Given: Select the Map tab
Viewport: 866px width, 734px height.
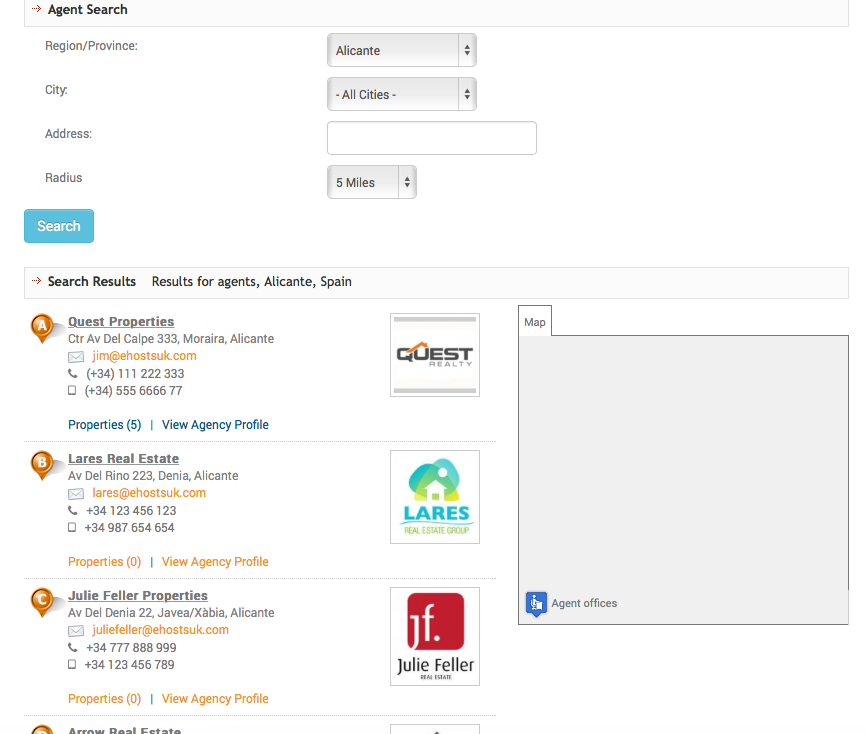Looking at the screenshot, I should click(x=535, y=322).
